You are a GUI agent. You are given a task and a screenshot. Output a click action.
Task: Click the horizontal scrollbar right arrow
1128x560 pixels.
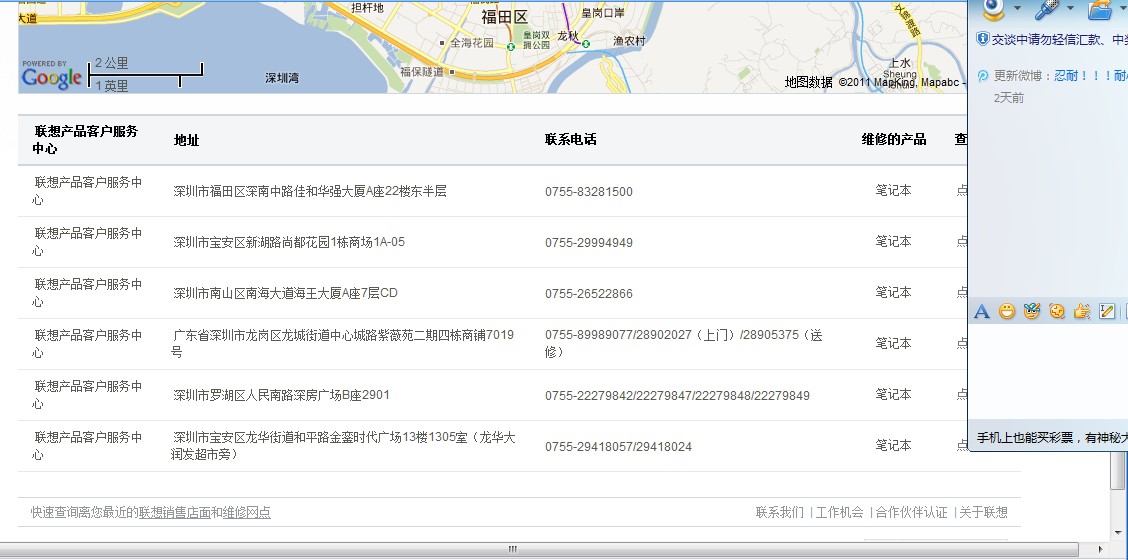click(x=1101, y=551)
